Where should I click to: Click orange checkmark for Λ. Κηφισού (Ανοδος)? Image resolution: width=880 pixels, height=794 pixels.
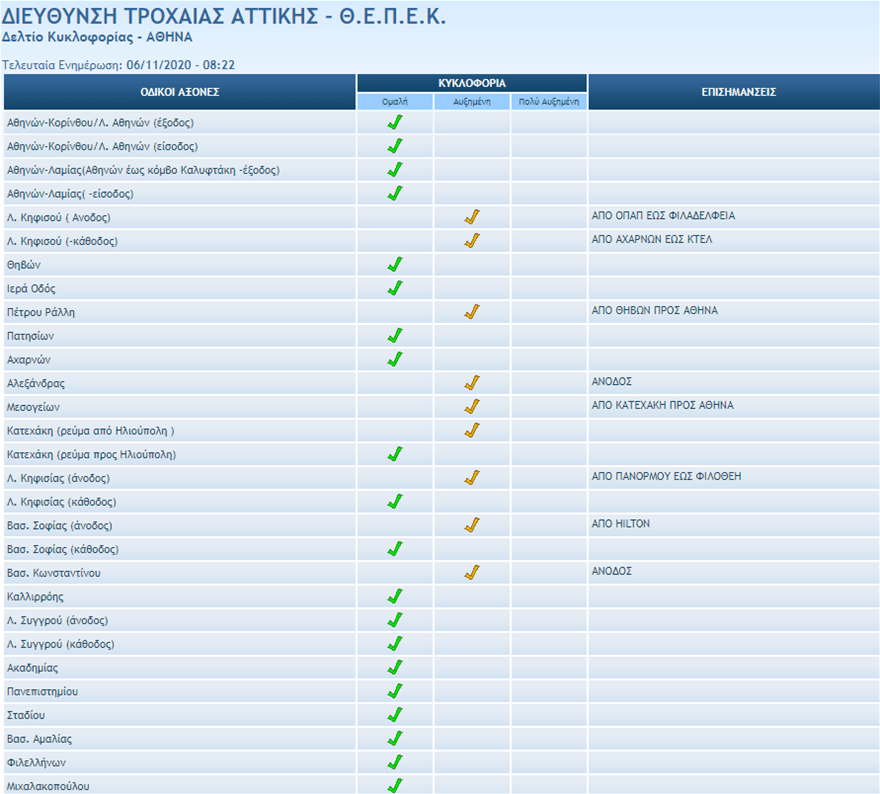click(x=472, y=217)
